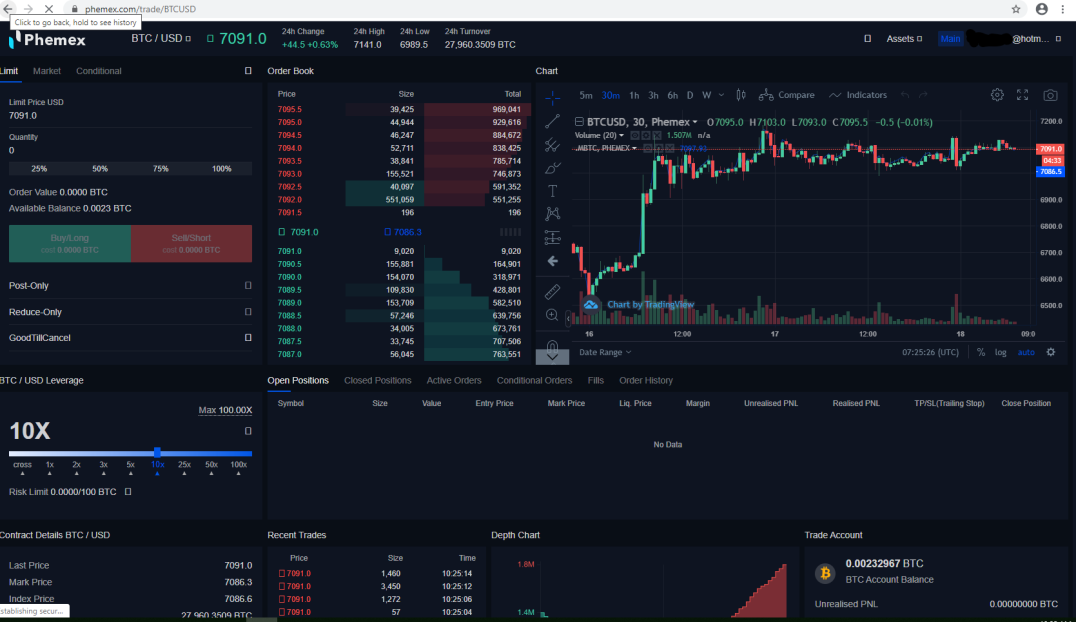Click the Limit Price USD input field
This screenshot has height=622, width=1076.
coord(130,115)
